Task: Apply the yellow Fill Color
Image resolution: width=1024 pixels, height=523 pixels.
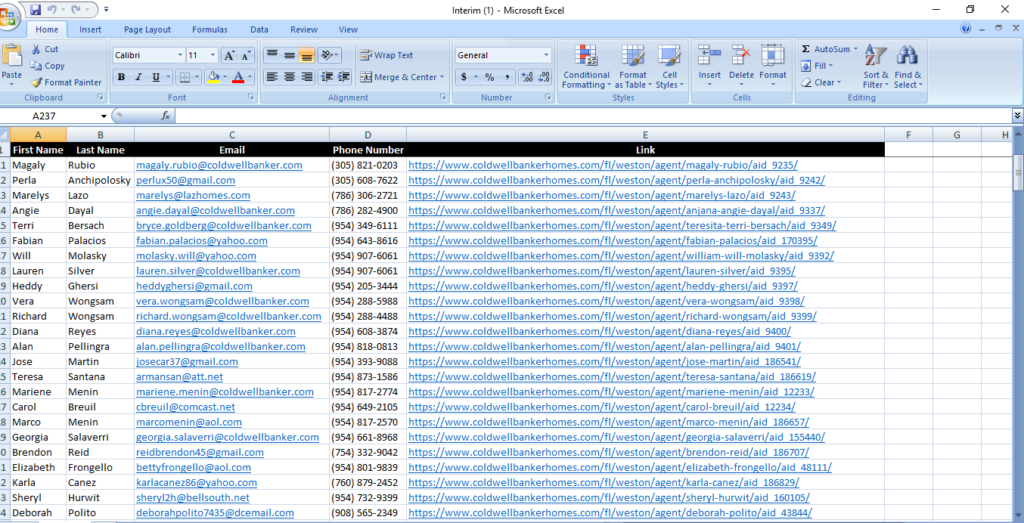Action: tap(213, 77)
